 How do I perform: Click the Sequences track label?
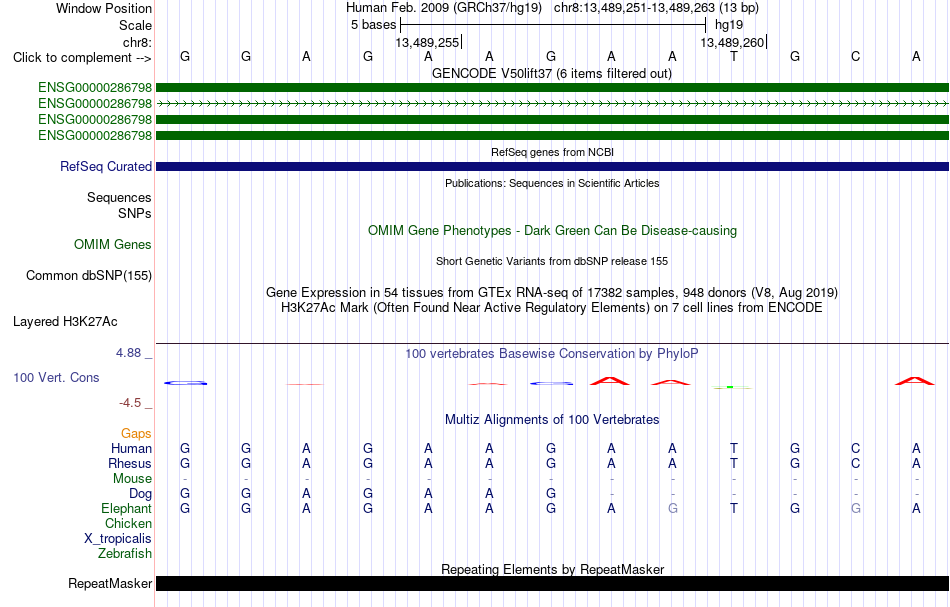pos(119,197)
